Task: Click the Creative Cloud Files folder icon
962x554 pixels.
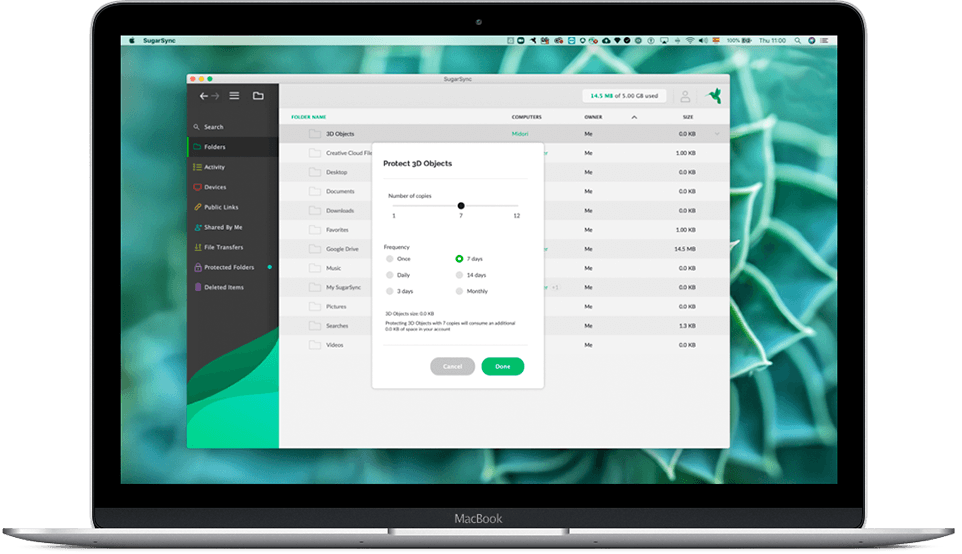Action: 315,153
